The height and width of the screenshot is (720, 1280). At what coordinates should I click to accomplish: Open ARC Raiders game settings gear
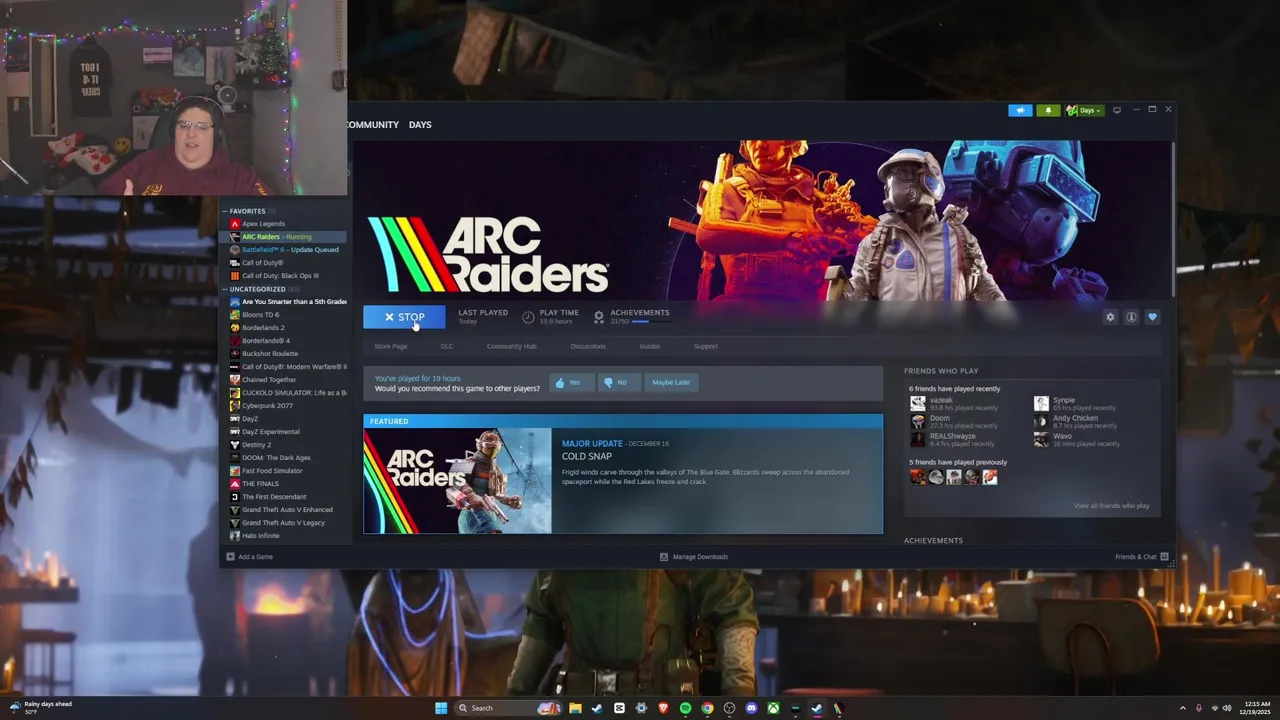point(1110,317)
